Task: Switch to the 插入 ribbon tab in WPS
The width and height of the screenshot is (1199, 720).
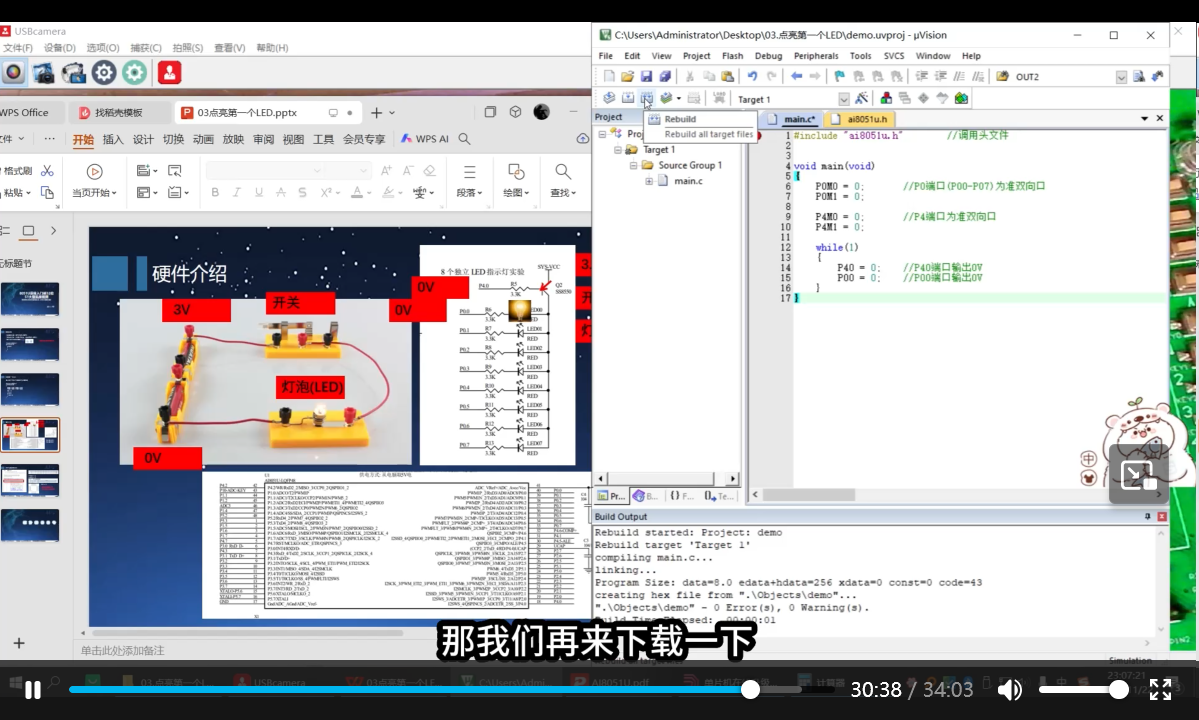Action: [x=113, y=139]
